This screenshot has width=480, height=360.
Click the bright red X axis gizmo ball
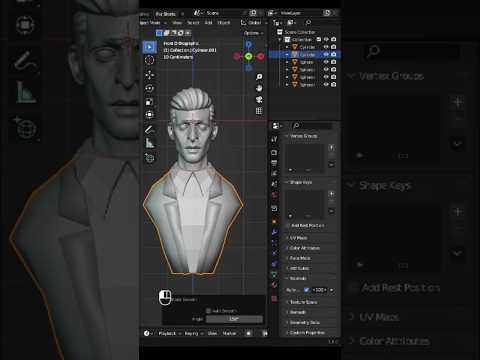click(x=260, y=56)
